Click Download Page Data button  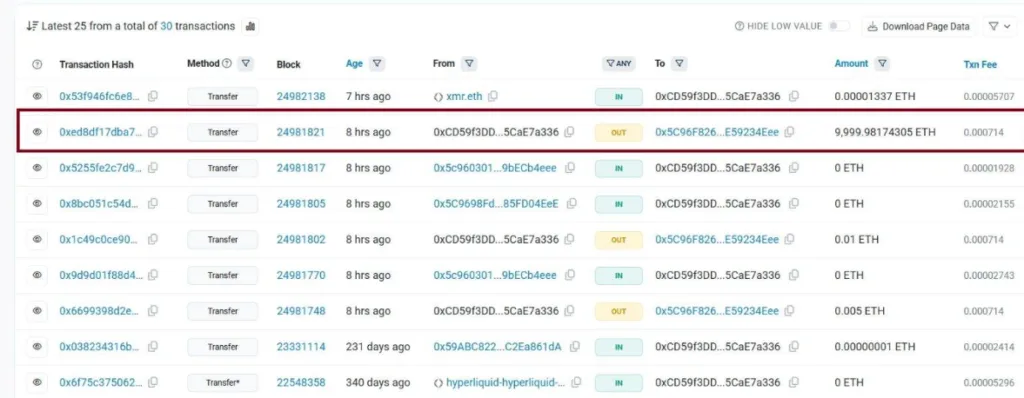pyautogui.click(x=919, y=27)
